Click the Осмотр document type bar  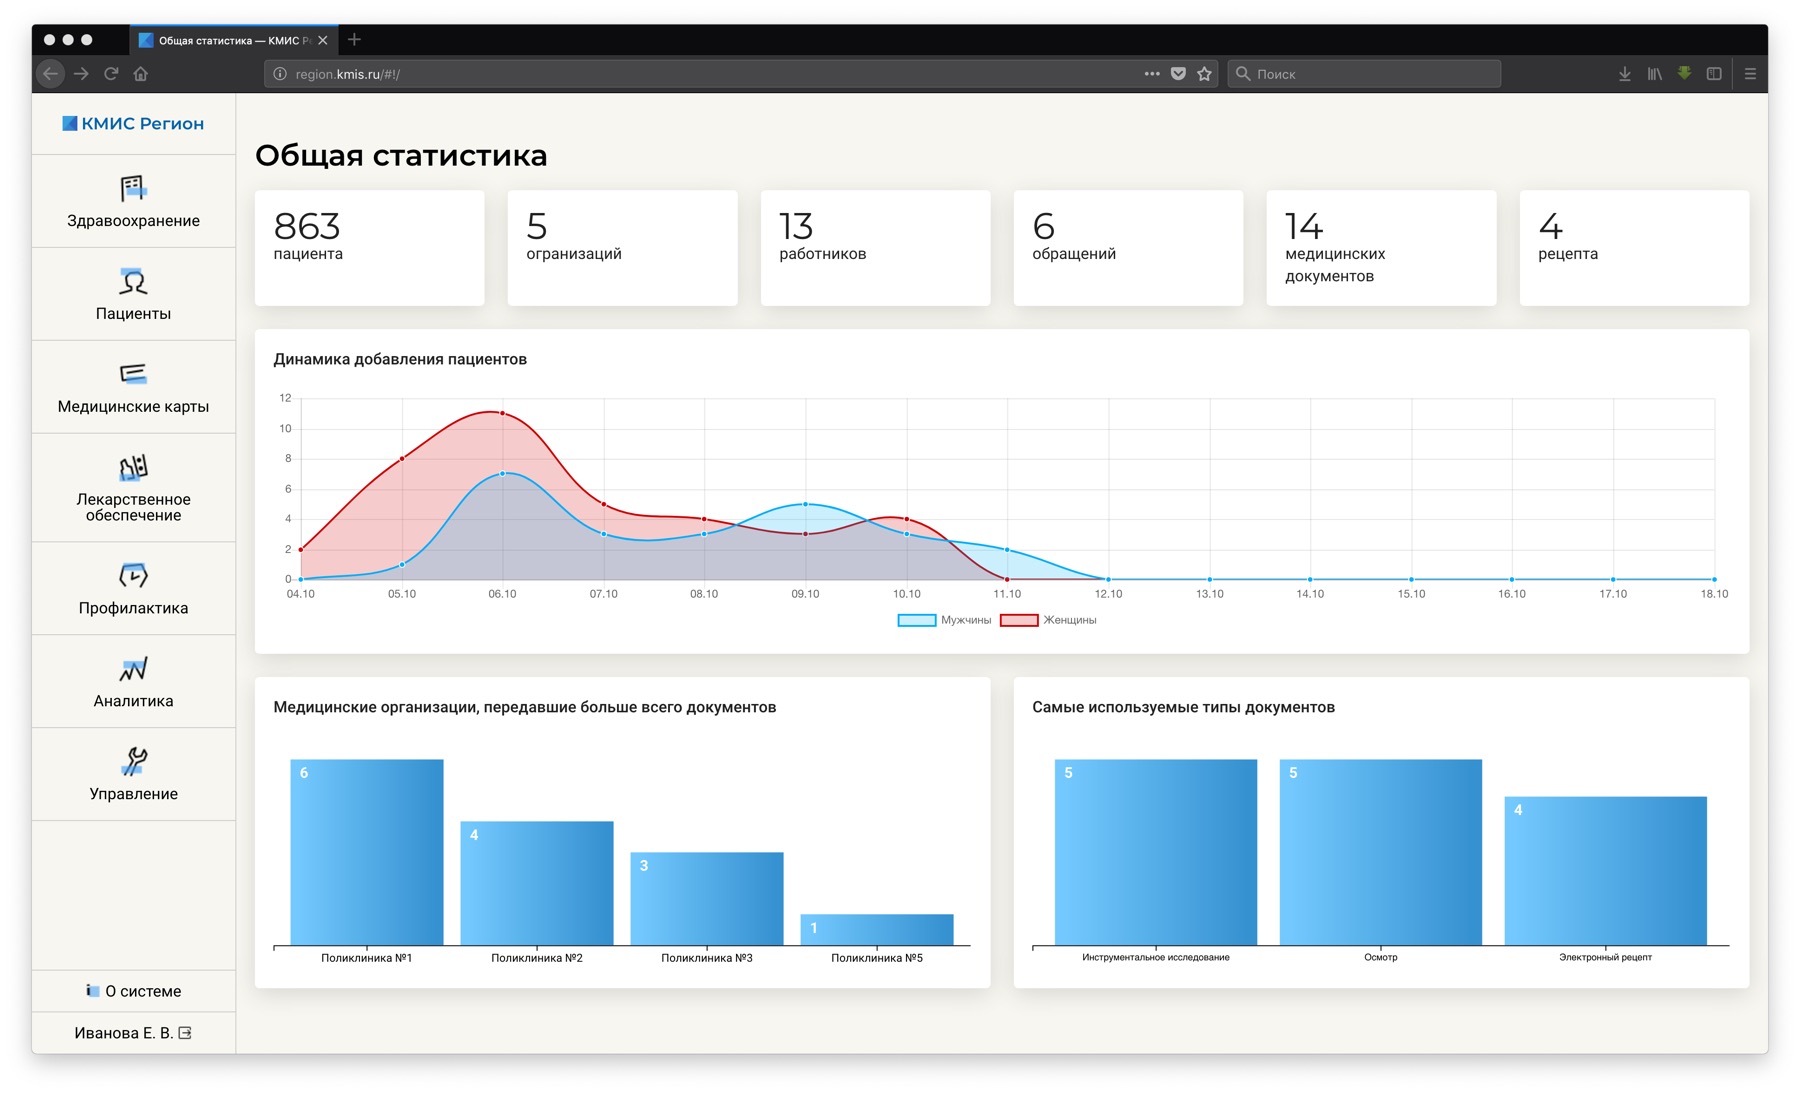(1381, 852)
